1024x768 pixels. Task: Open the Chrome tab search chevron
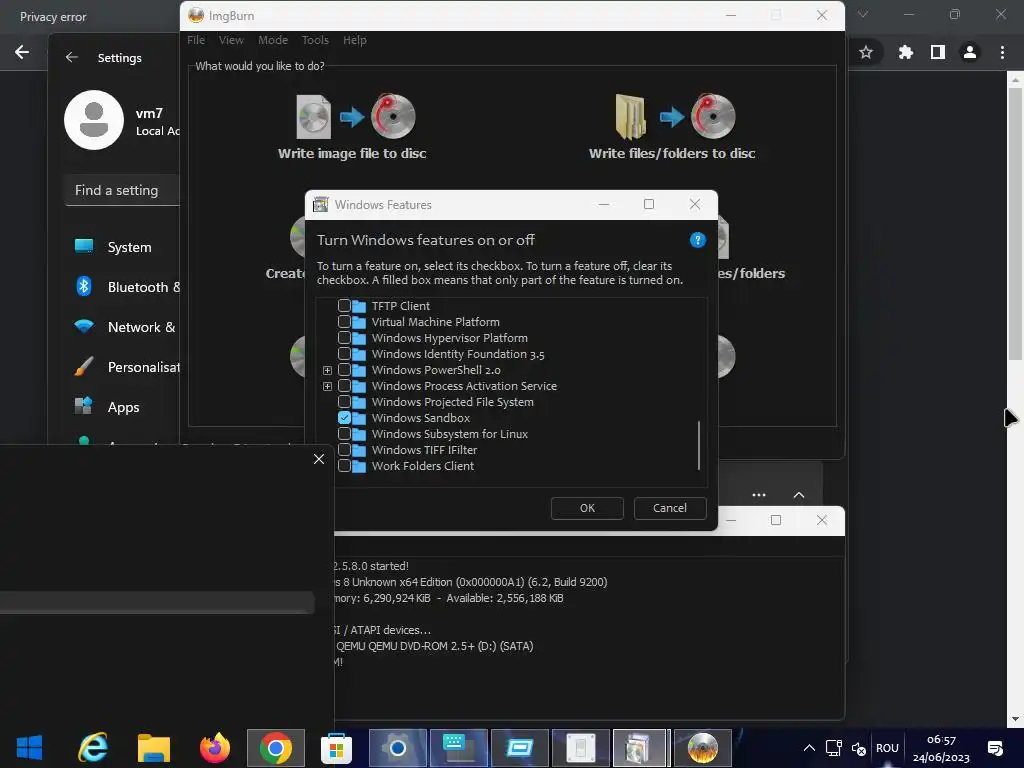click(863, 14)
